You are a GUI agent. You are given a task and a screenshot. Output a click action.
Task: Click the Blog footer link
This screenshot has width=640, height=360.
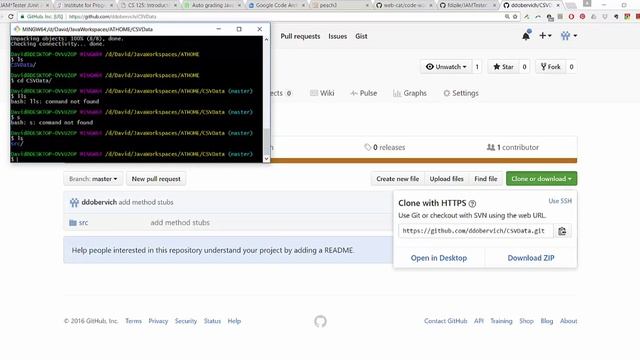coord(547,321)
